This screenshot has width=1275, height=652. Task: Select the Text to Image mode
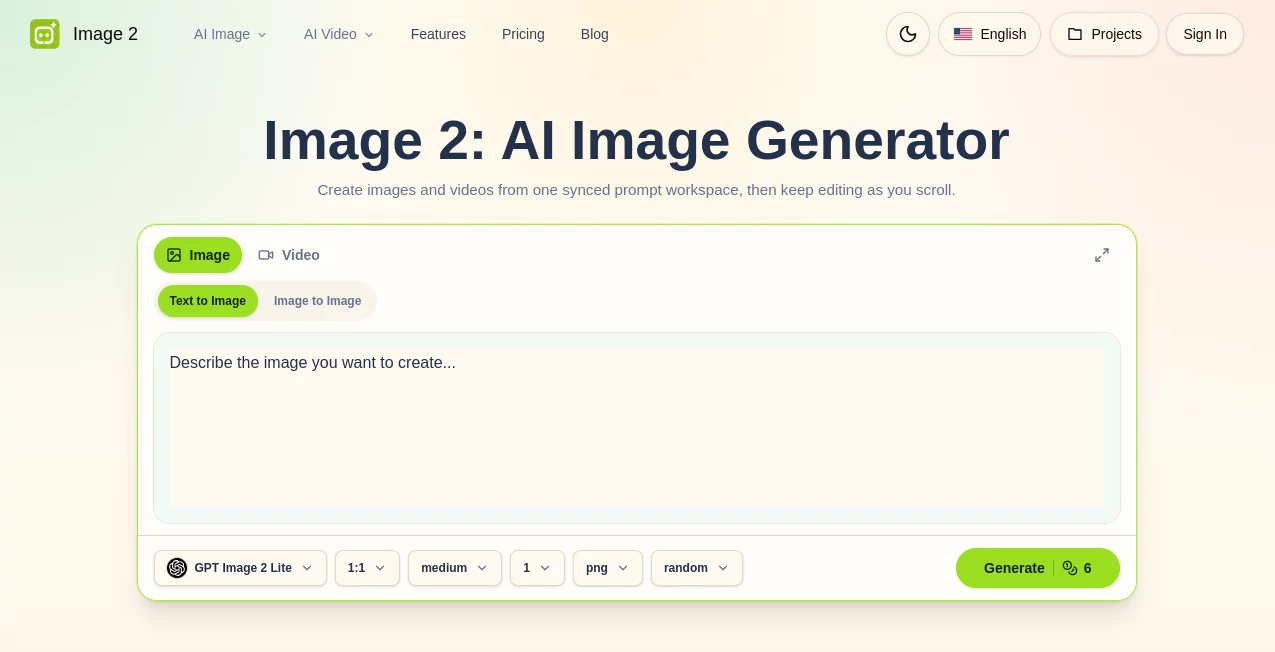[208, 301]
